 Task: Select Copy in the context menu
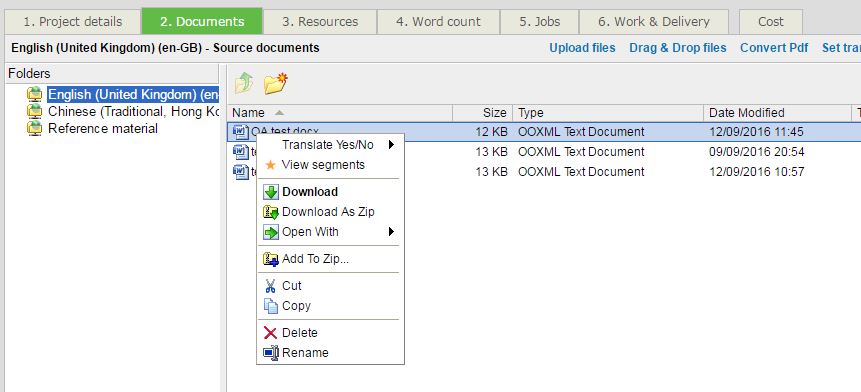297,306
